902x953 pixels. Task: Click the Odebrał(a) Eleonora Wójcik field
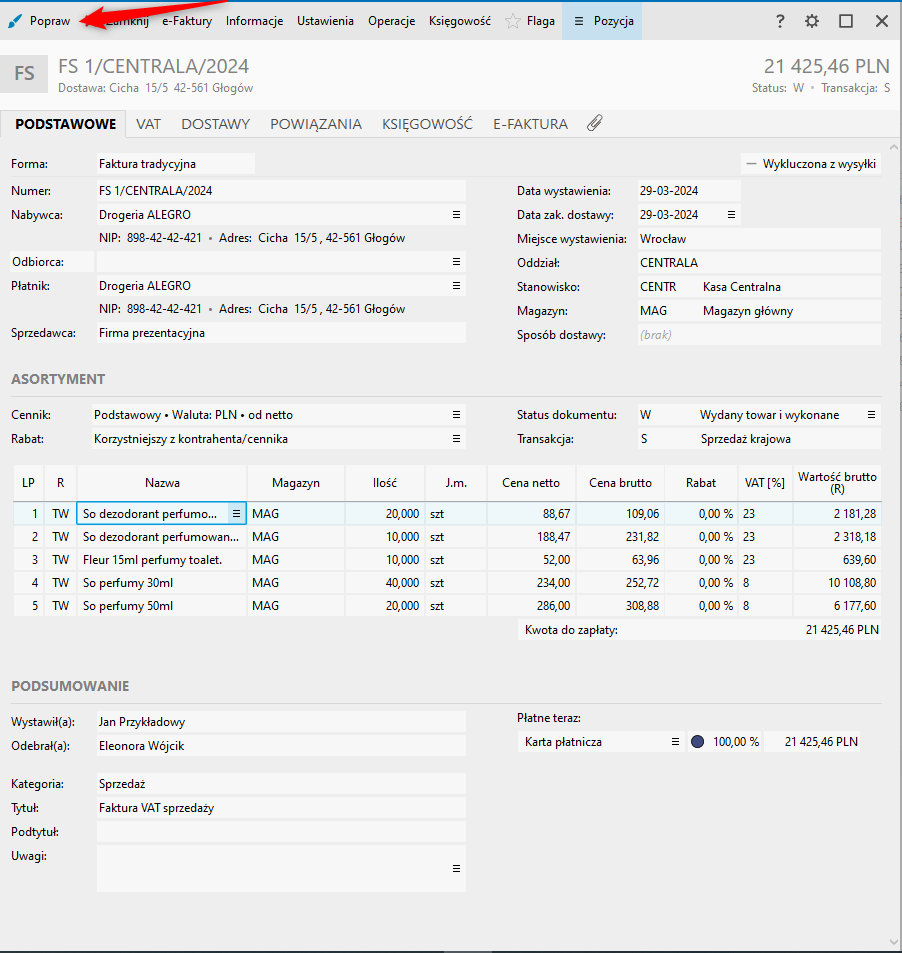click(x=281, y=746)
